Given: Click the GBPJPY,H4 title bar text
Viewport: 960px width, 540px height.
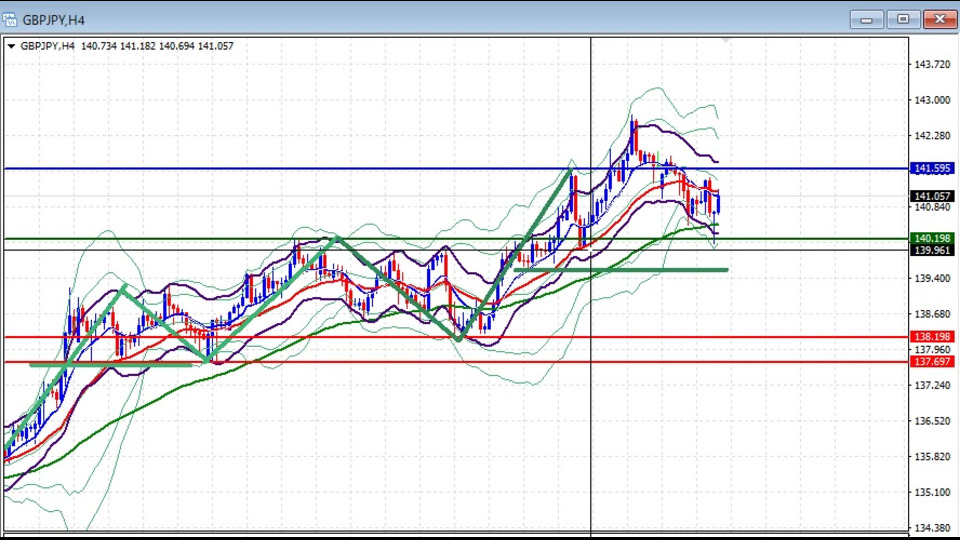Looking at the screenshot, I should click(x=53, y=20).
